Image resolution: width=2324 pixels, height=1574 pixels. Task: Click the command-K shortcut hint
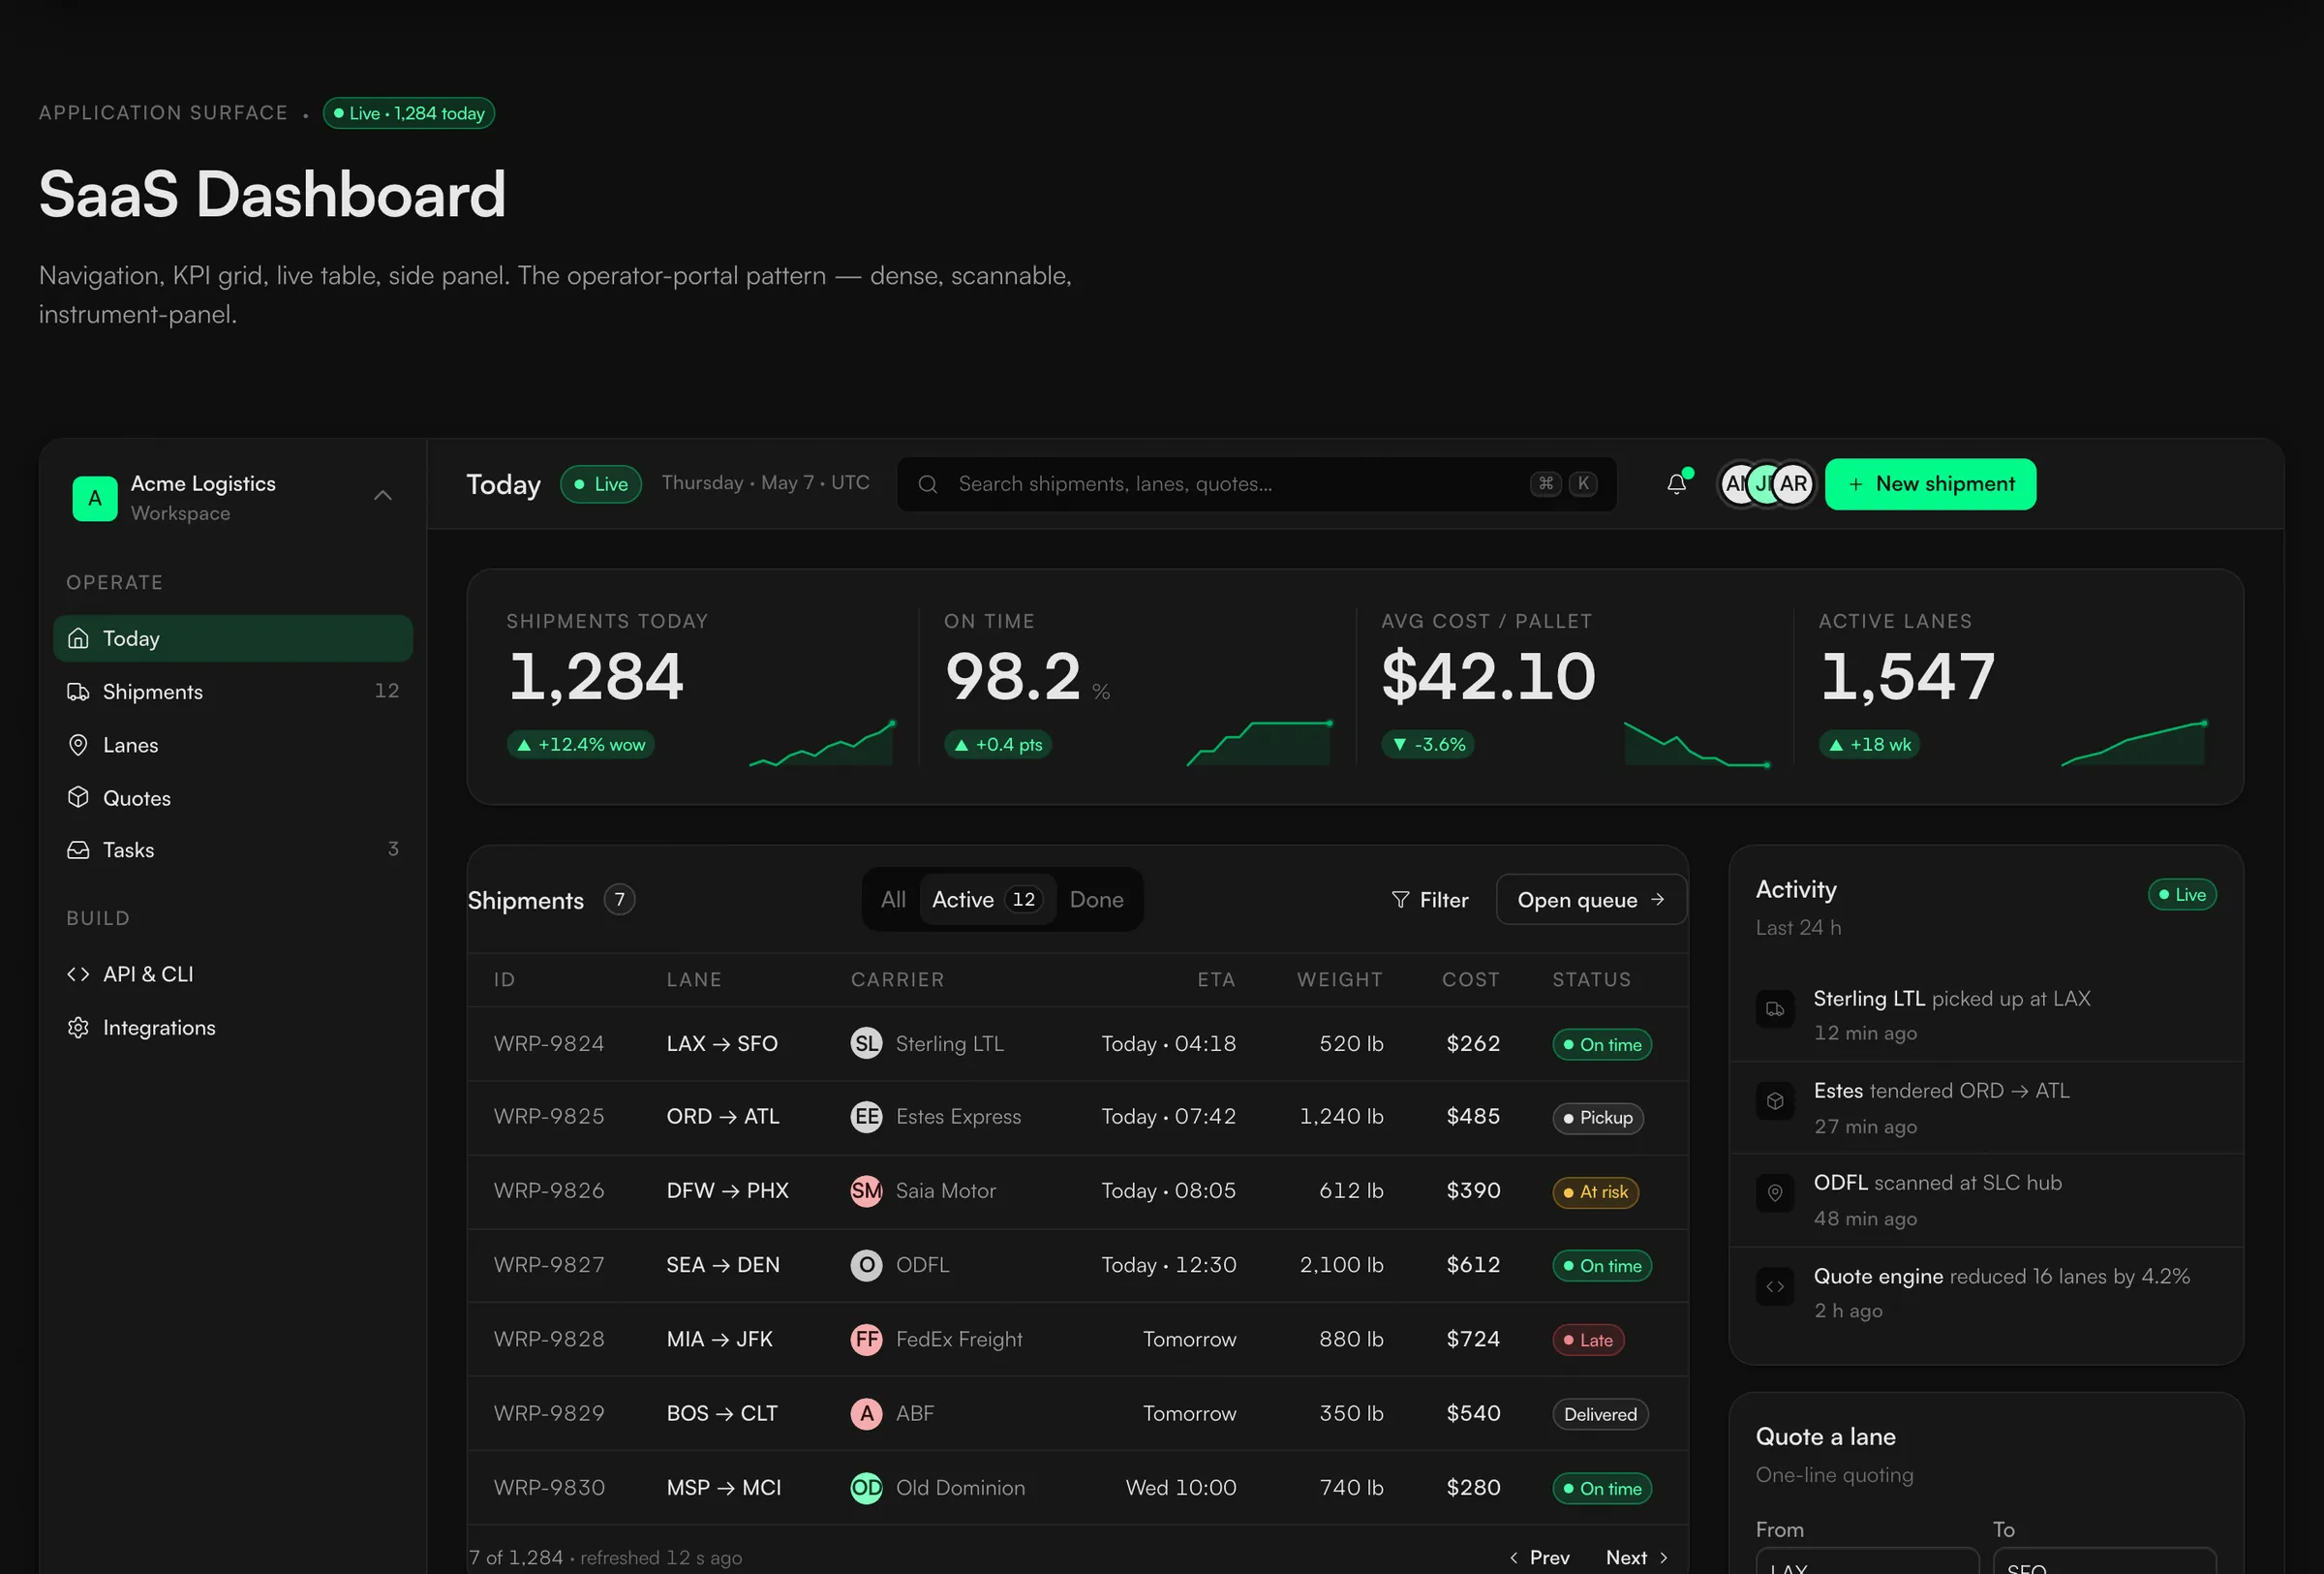pos(1563,484)
